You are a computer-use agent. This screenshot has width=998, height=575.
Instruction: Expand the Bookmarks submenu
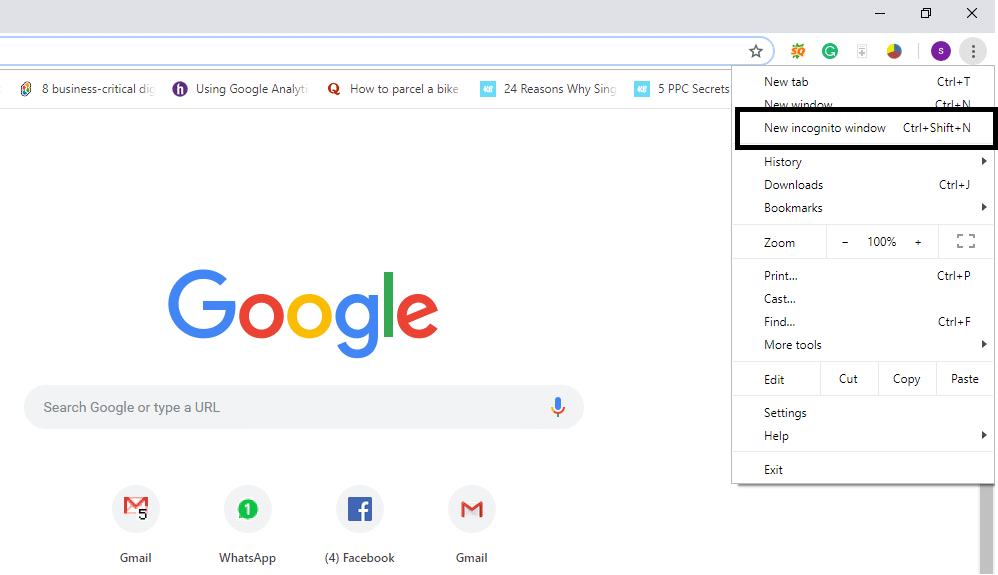tap(863, 208)
